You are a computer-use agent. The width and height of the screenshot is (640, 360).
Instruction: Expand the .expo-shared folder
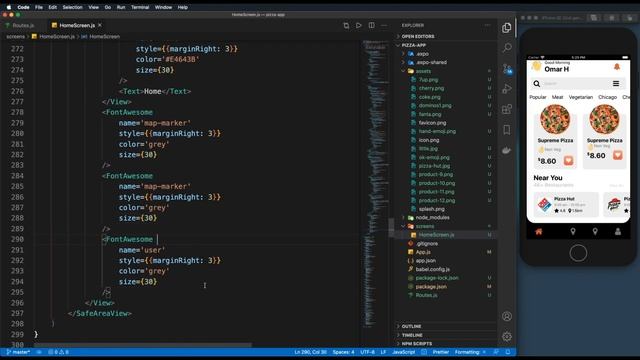click(431, 62)
